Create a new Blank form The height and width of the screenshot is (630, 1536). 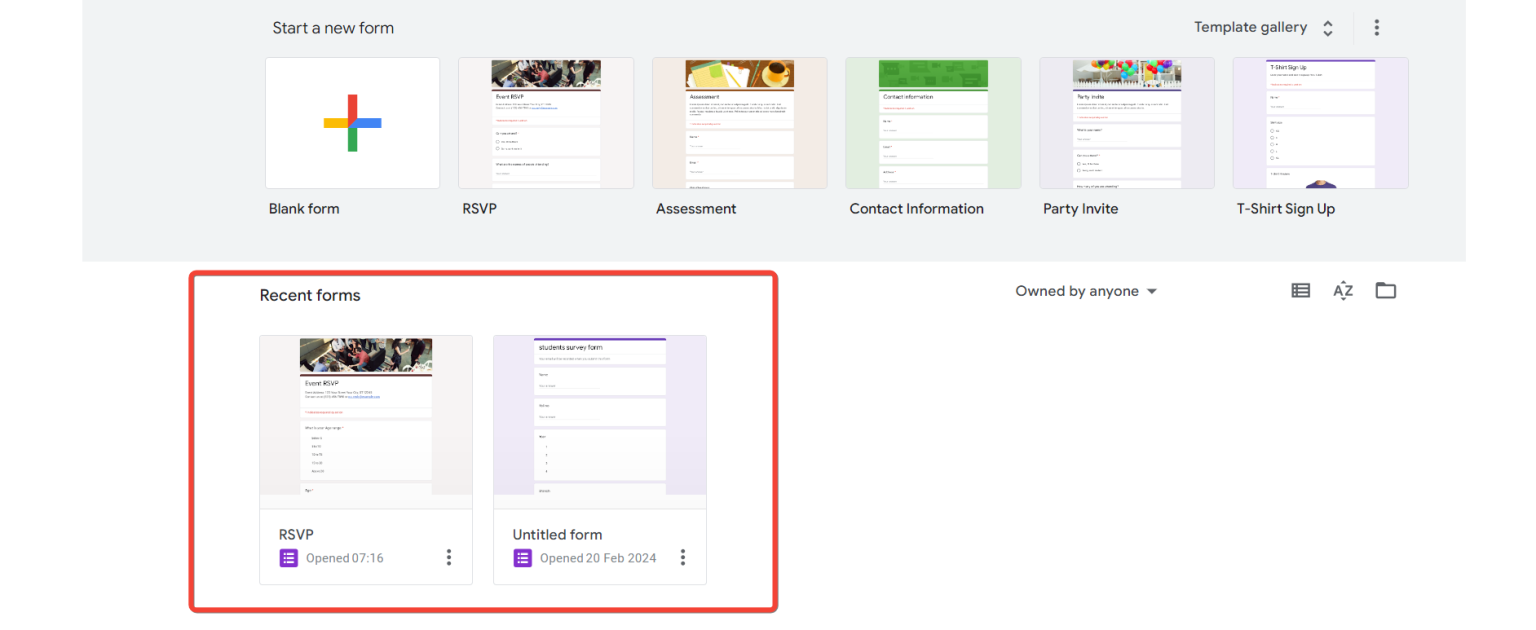point(352,123)
